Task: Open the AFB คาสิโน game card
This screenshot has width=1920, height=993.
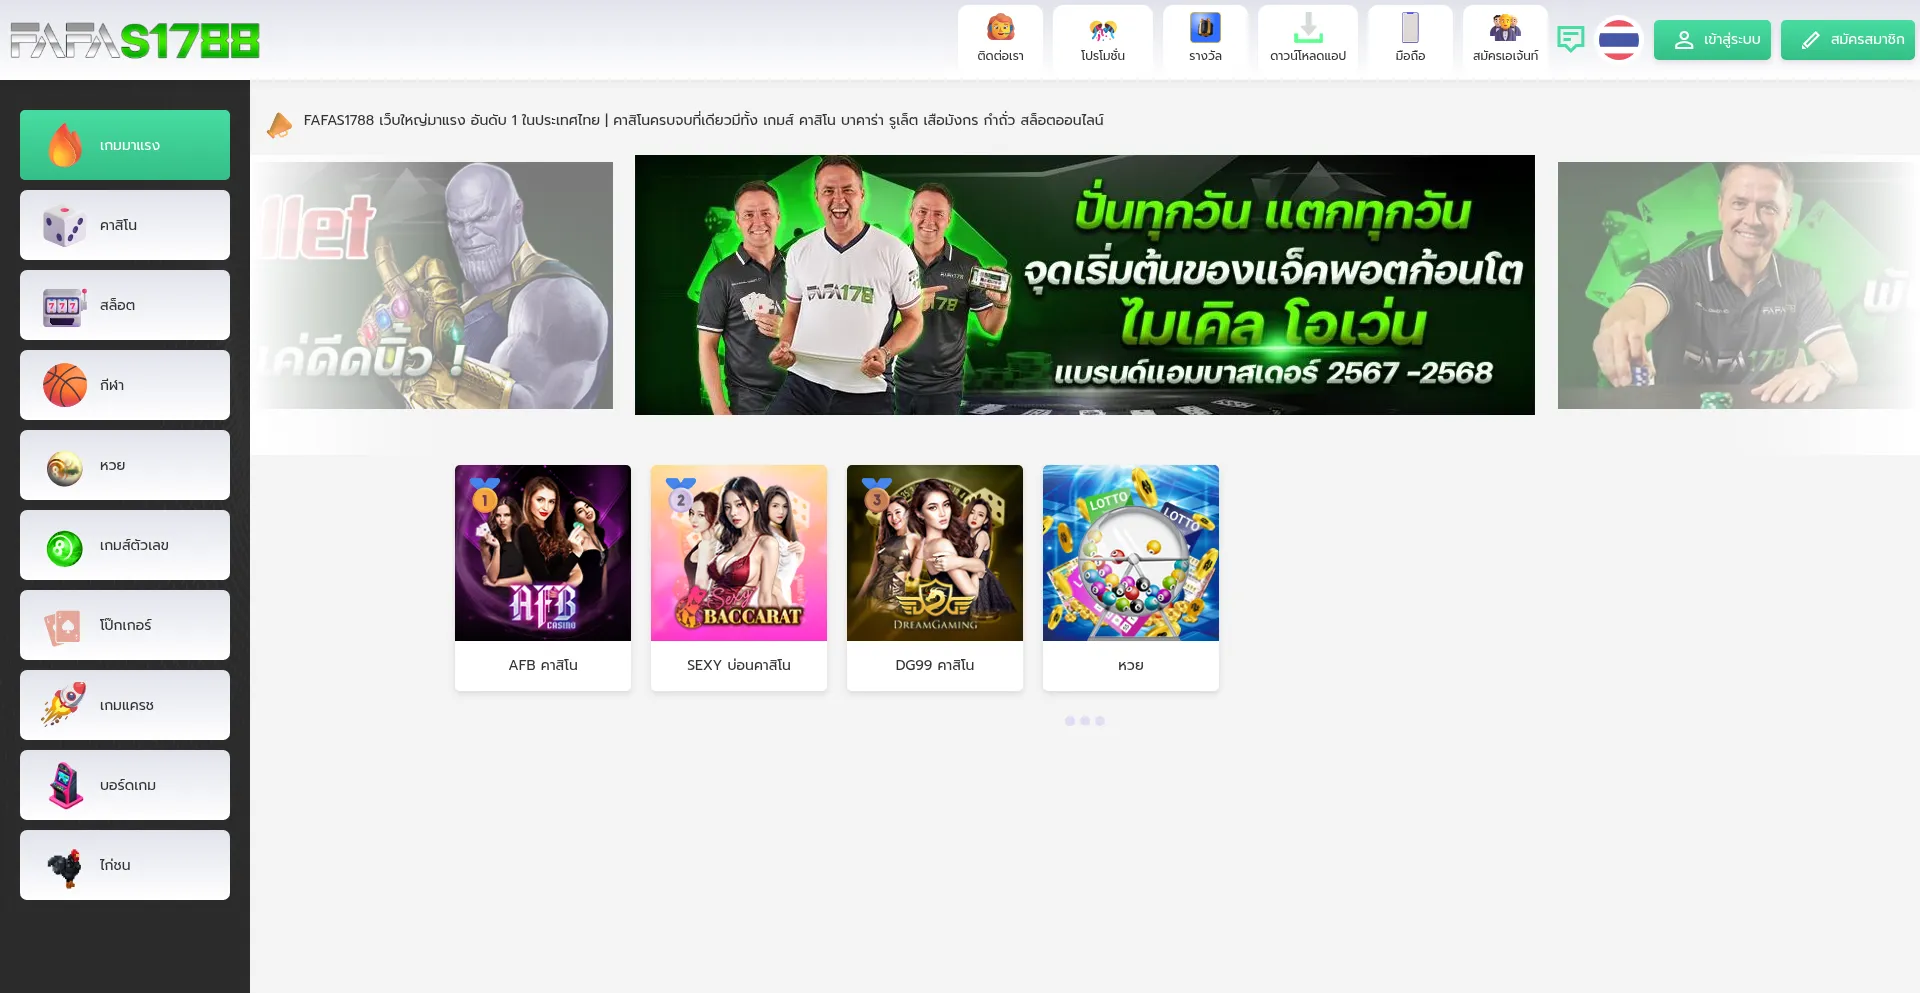Action: (x=543, y=577)
